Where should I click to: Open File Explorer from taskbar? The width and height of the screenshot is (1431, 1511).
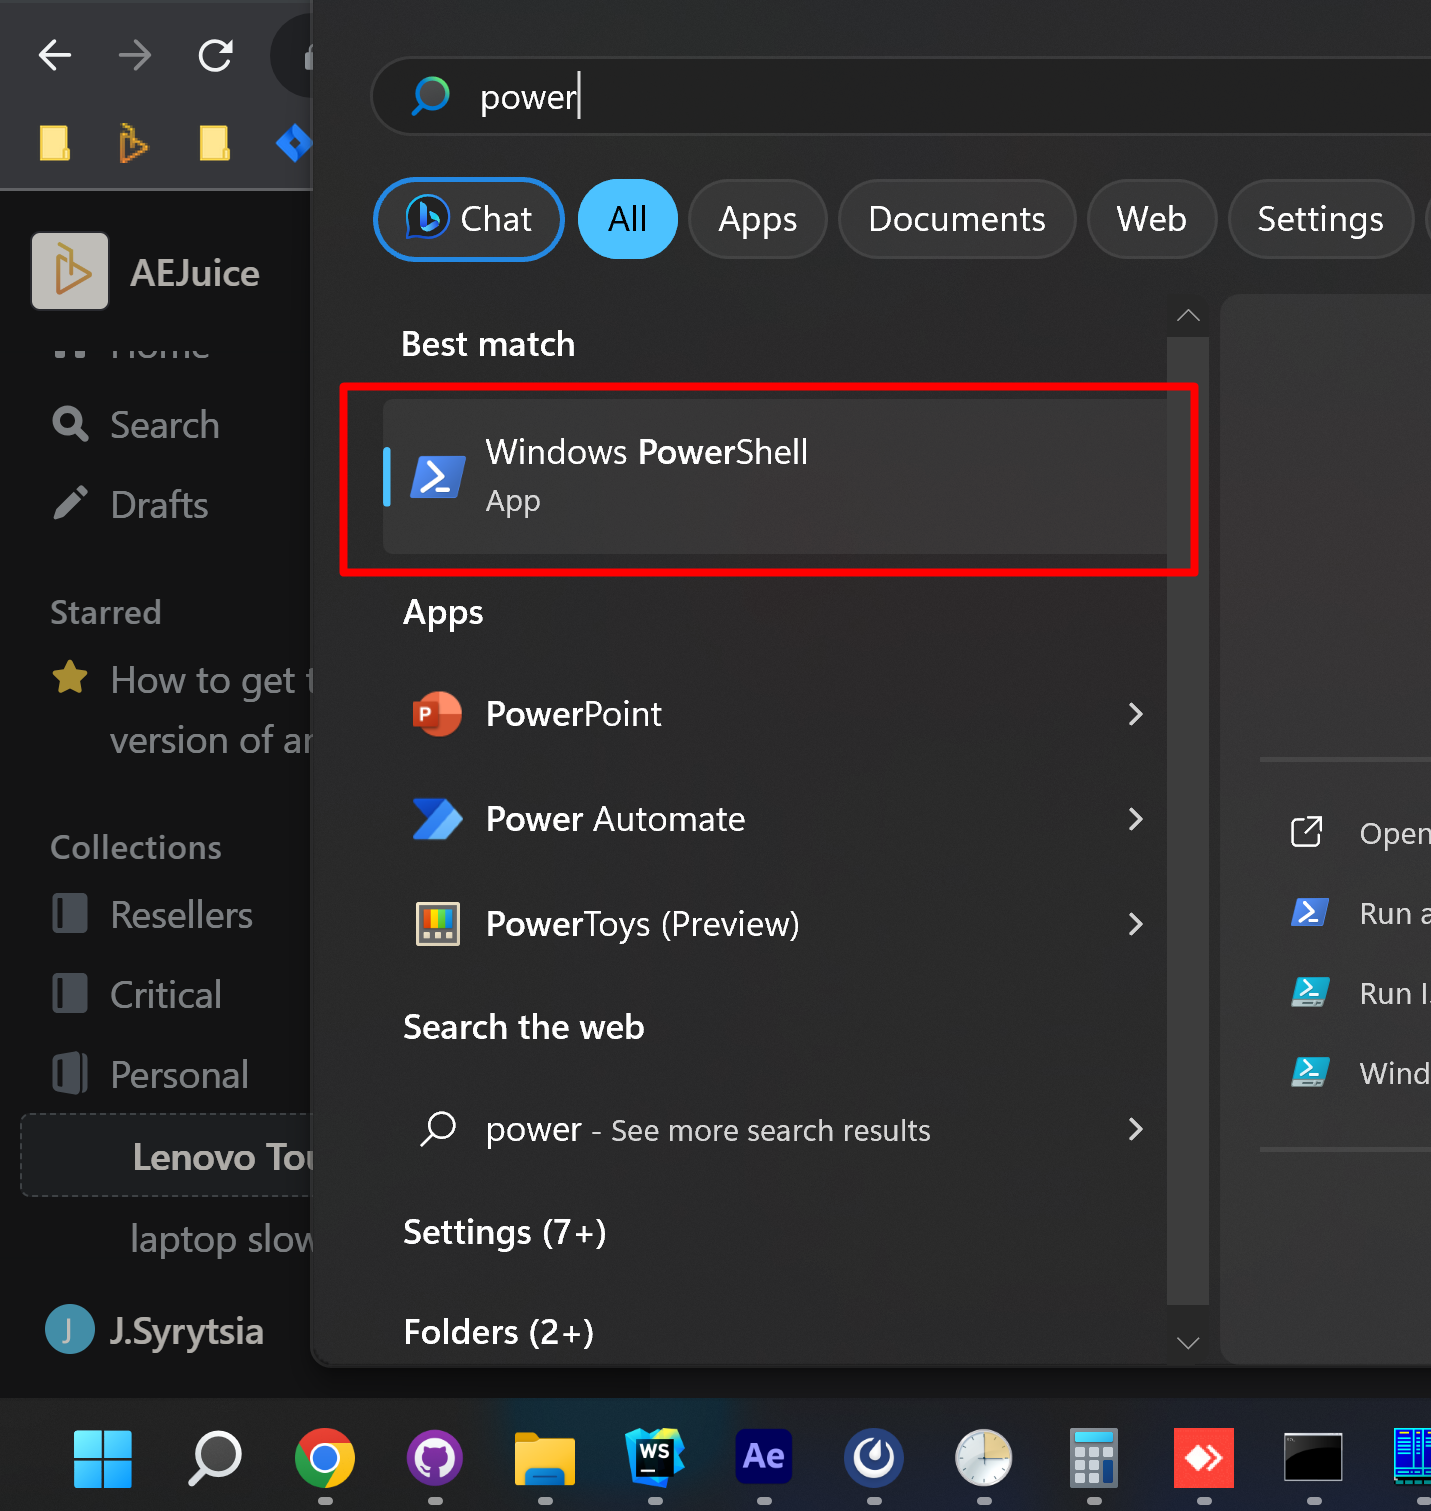tap(545, 1458)
